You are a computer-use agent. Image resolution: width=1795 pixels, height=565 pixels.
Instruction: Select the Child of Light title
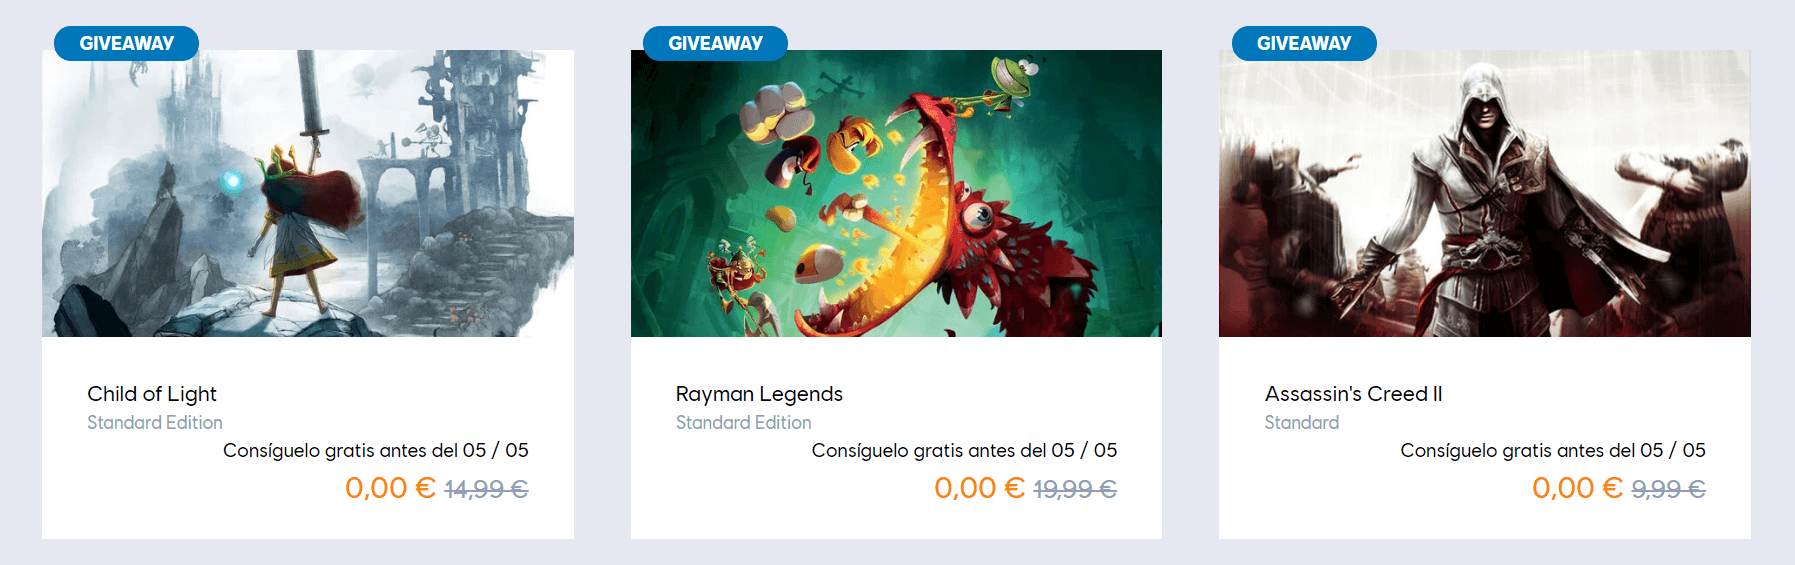click(x=152, y=394)
